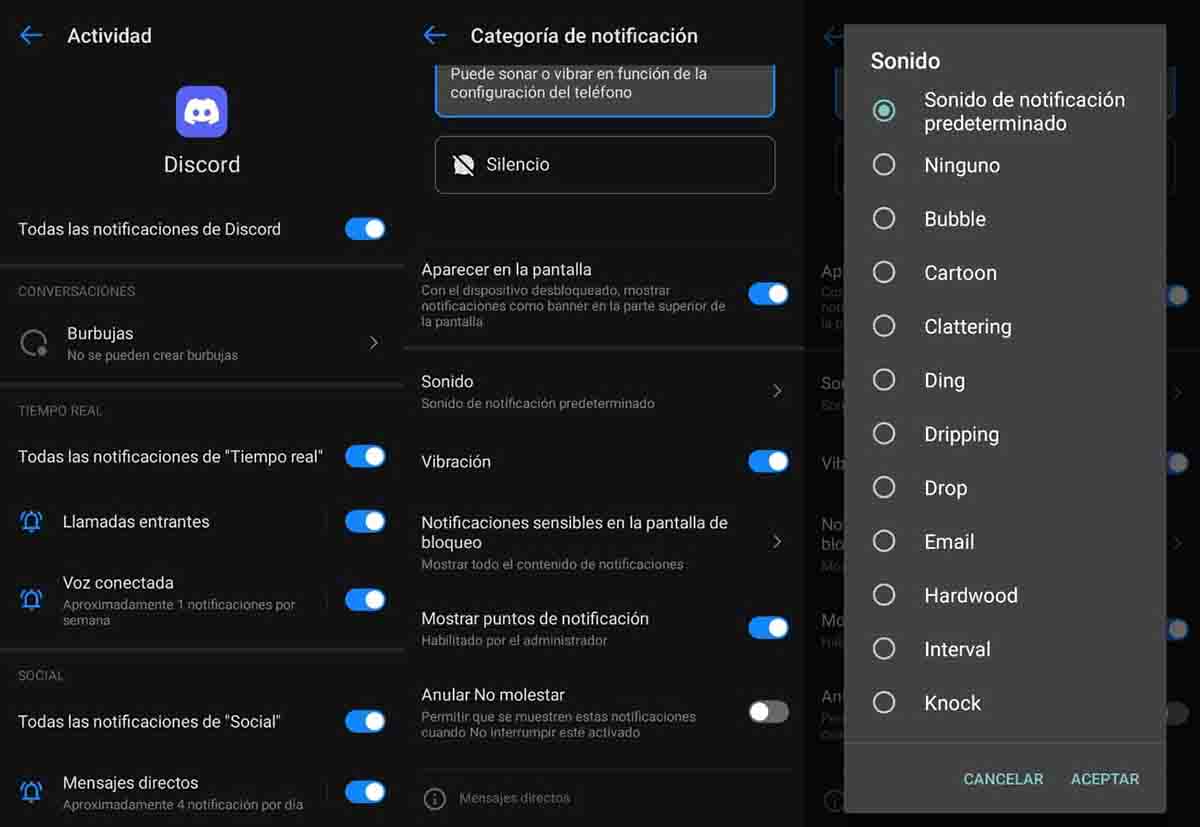1200x827 pixels.
Task: Tap the muted bell Silencio icon
Action: [463, 165]
